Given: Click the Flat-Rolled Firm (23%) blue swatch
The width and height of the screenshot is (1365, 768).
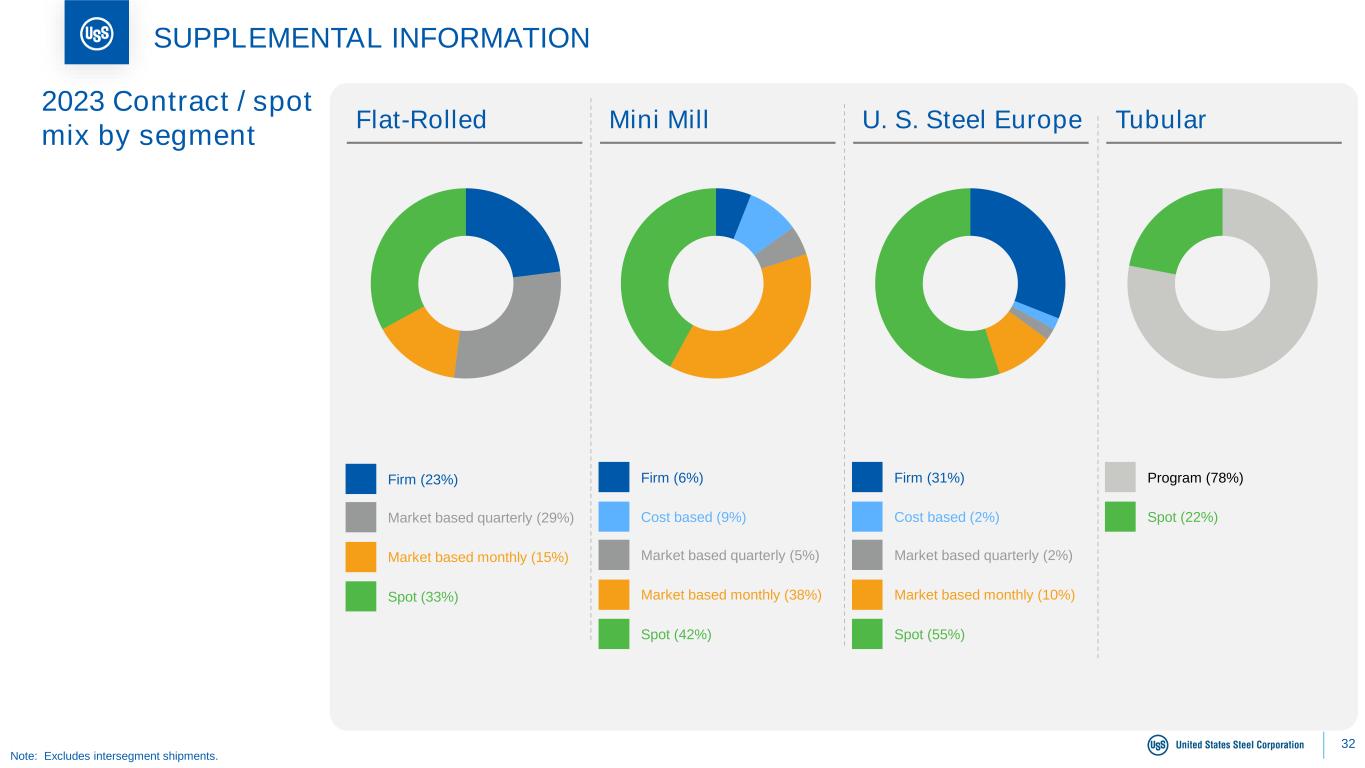Looking at the screenshot, I should (361, 479).
